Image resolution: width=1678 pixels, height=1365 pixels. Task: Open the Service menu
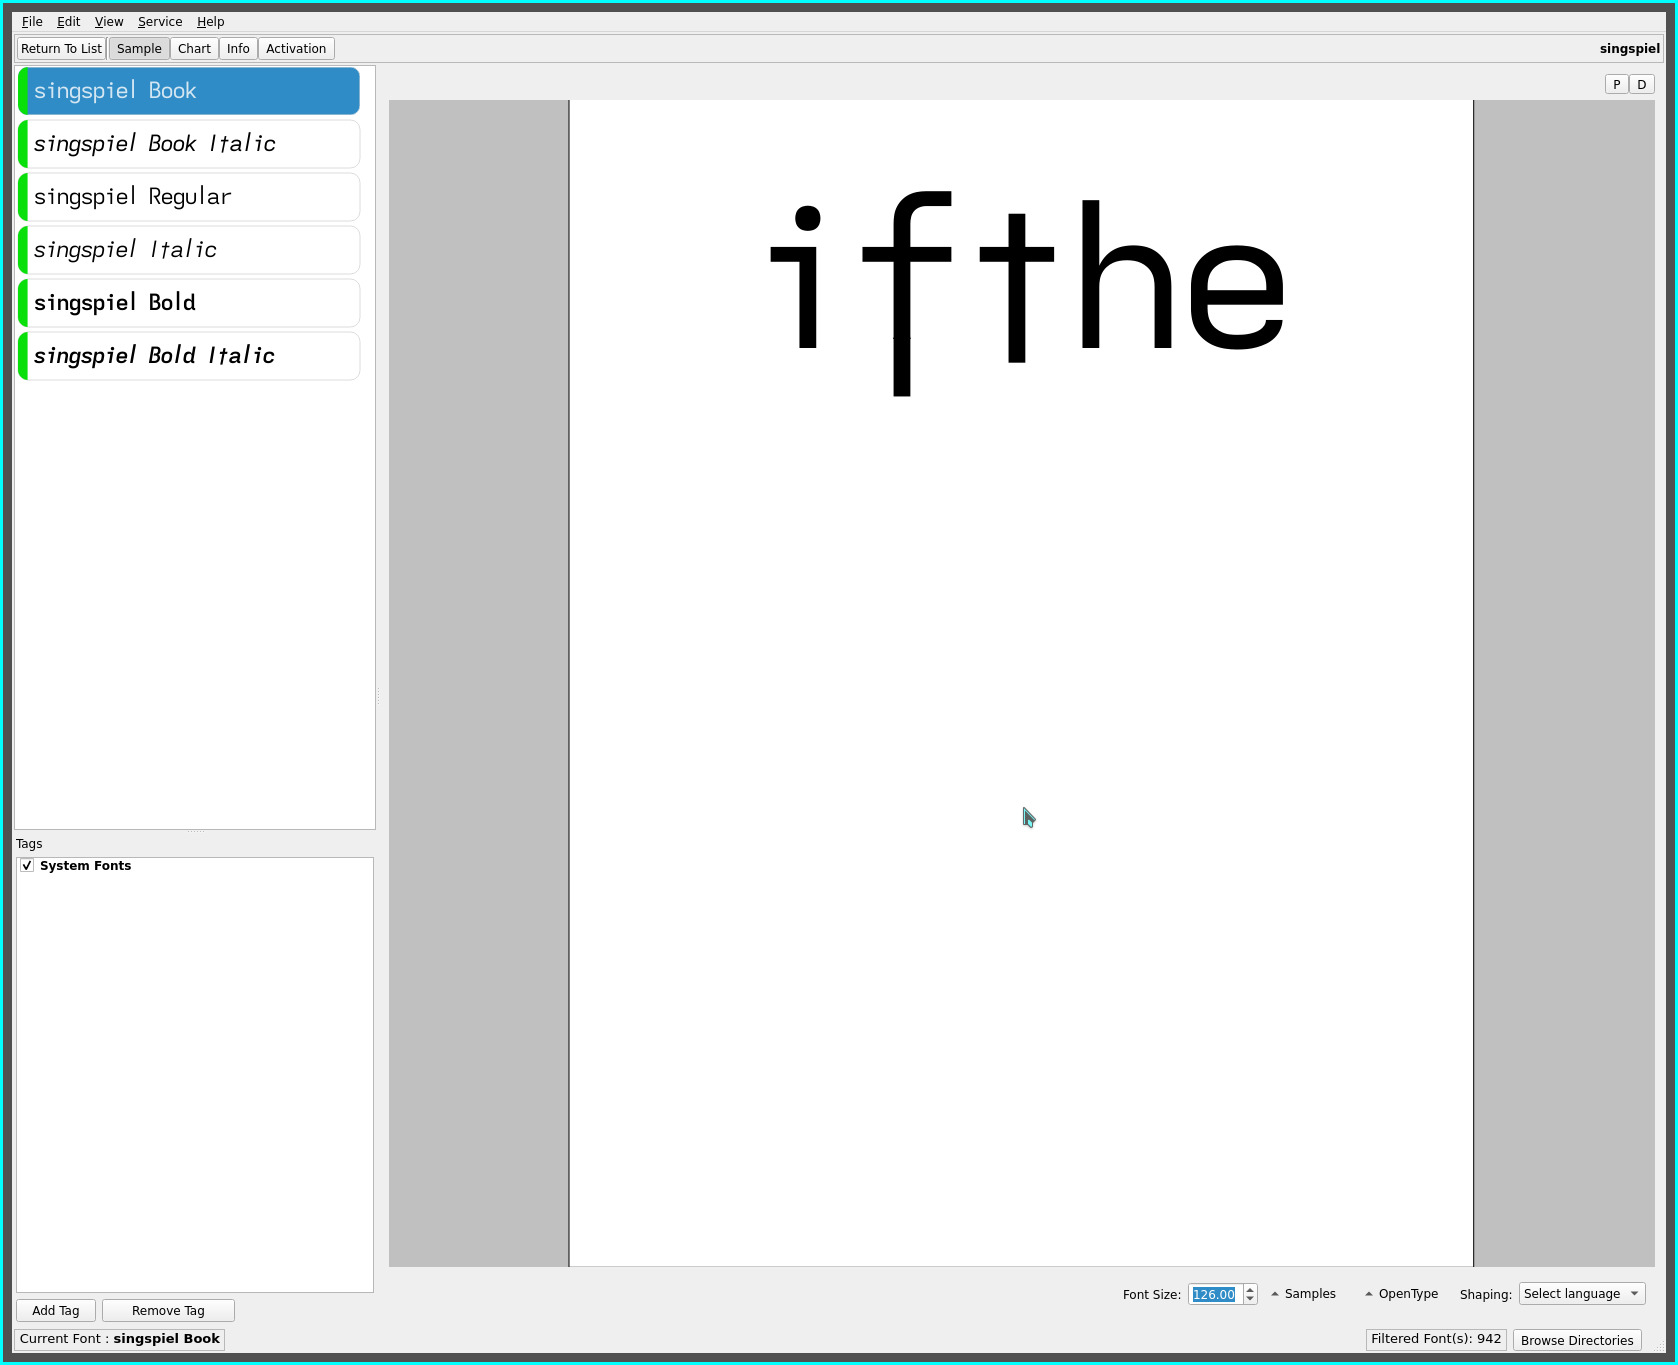pos(160,21)
